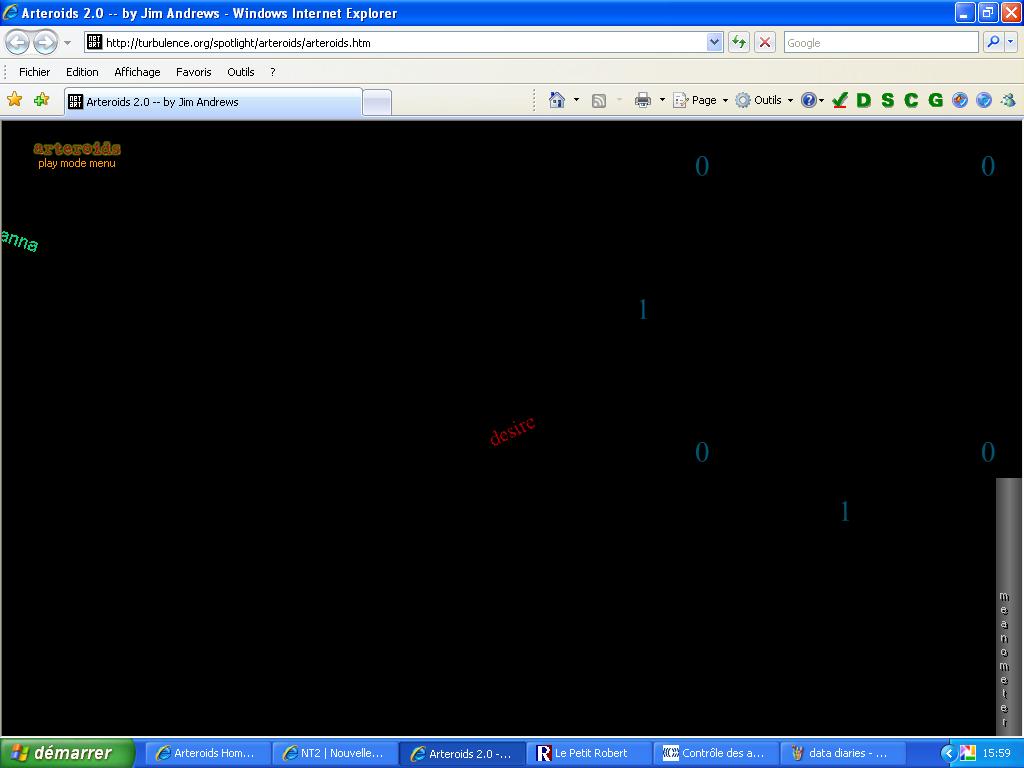Open the démarrer Start button
This screenshot has width=1024, height=768.
pyautogui.click(x=67, y=753)
